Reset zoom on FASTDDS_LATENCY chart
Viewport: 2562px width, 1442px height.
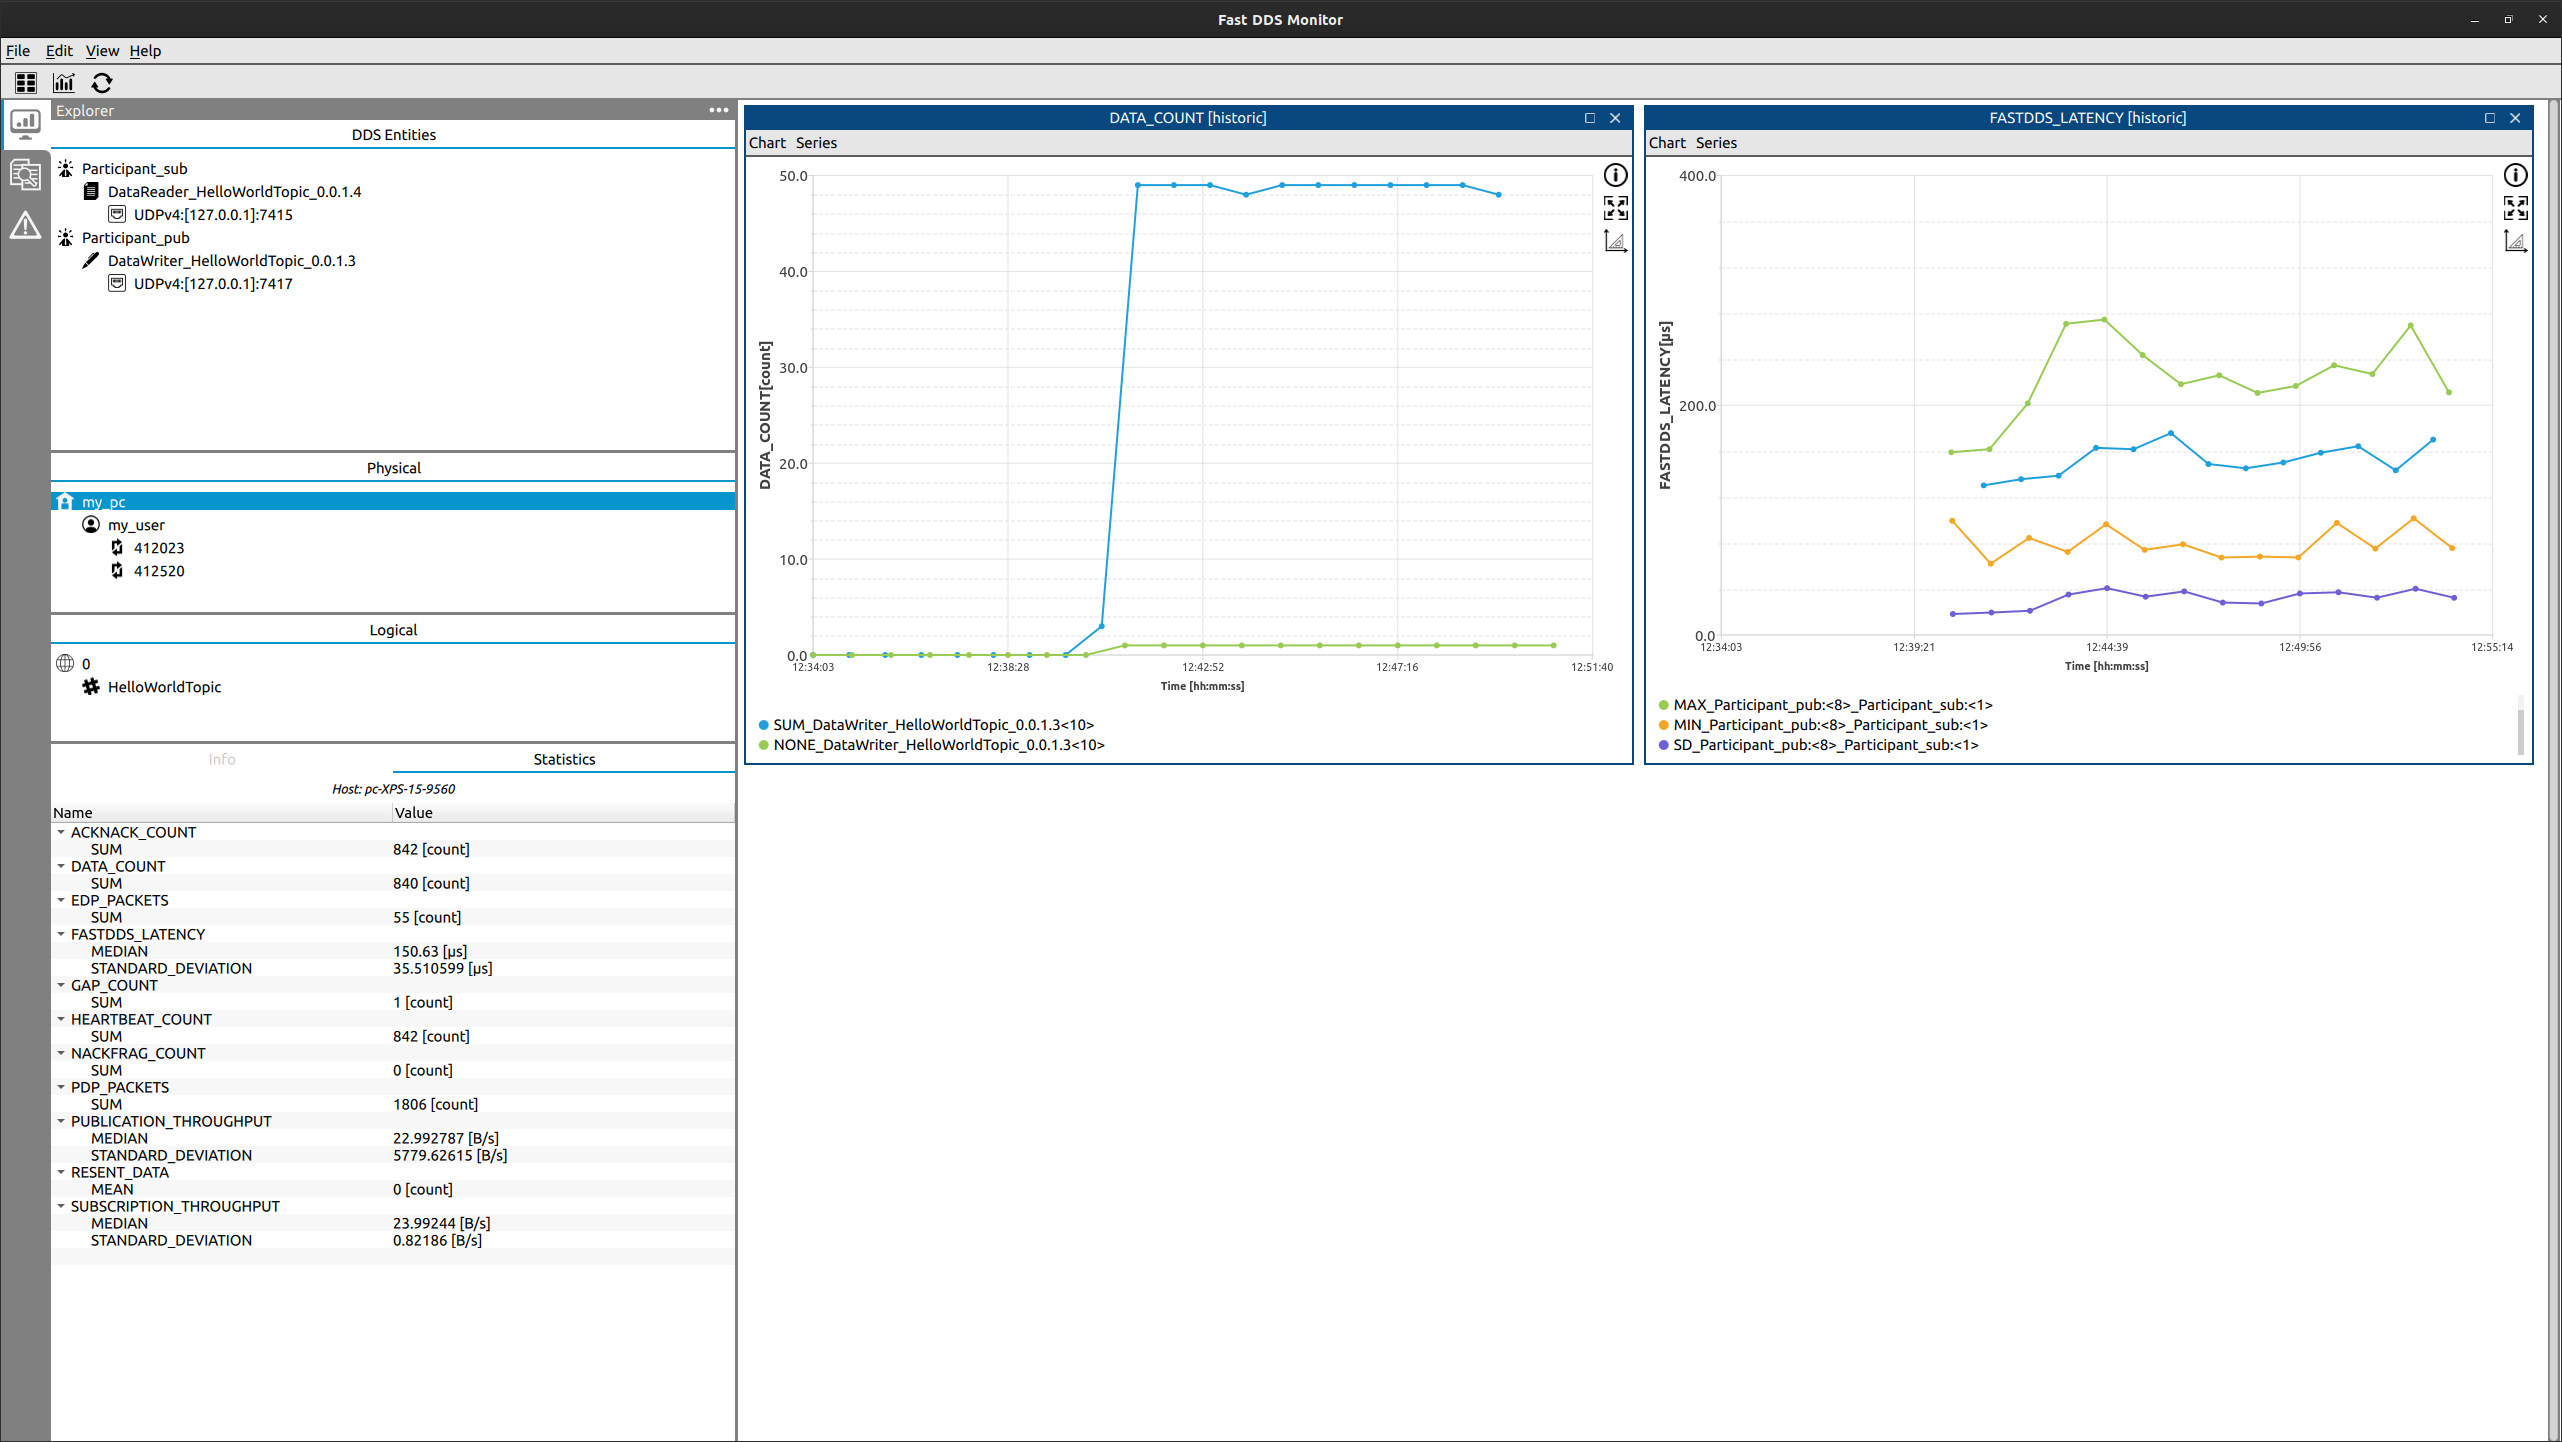pos(2515,208)
